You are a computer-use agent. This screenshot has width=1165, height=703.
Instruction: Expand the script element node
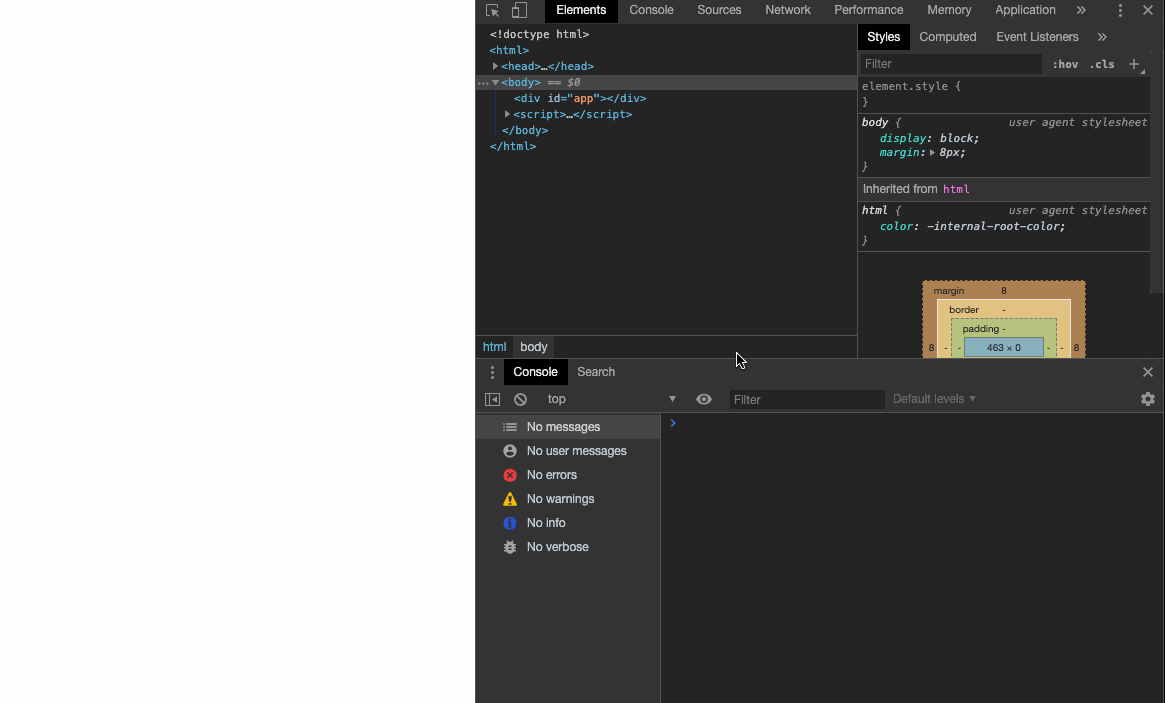508,114
